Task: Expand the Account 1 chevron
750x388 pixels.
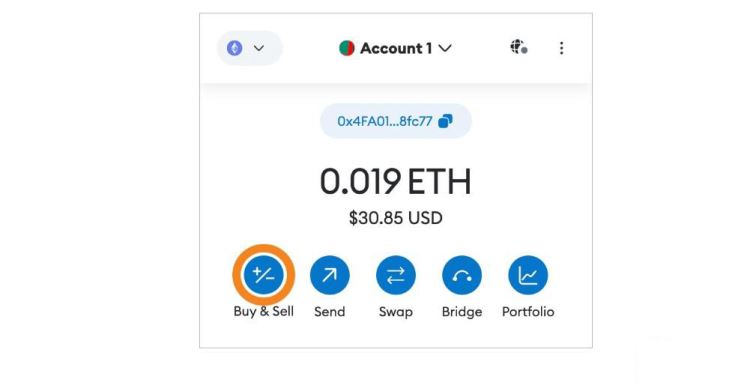Action: 445,48
